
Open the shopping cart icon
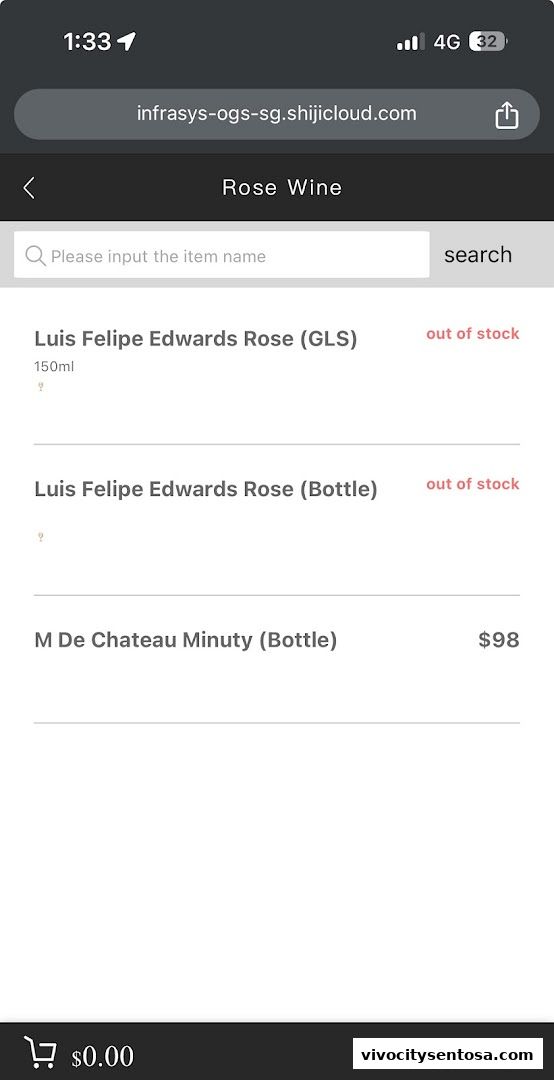[x=40, y=1052]
